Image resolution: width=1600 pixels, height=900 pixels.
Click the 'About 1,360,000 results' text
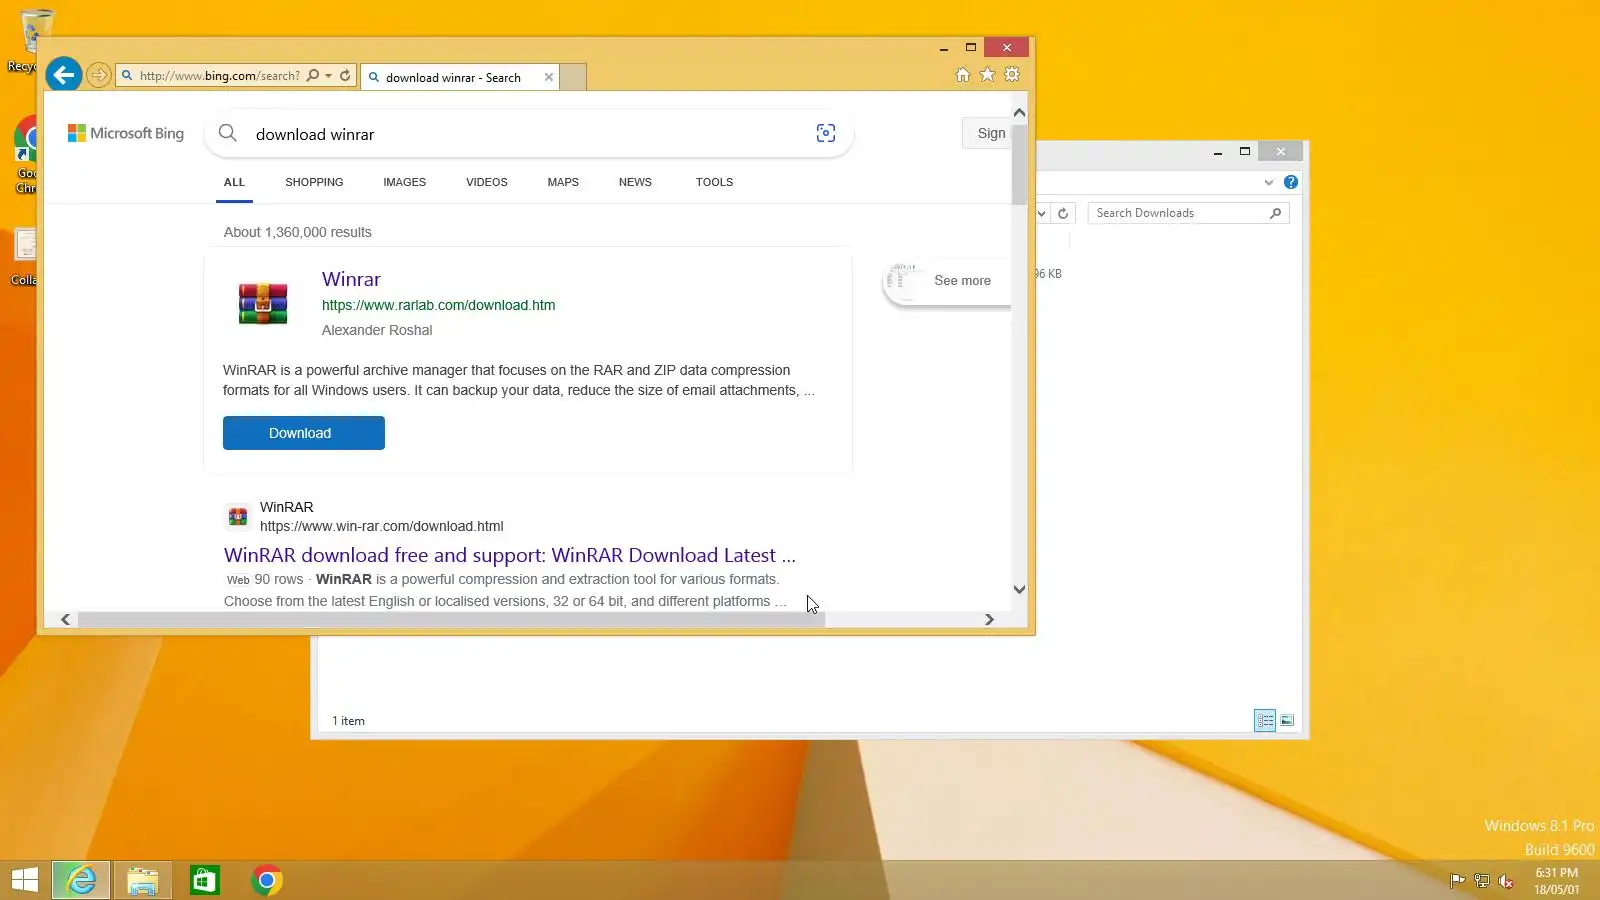pos(298,232)
